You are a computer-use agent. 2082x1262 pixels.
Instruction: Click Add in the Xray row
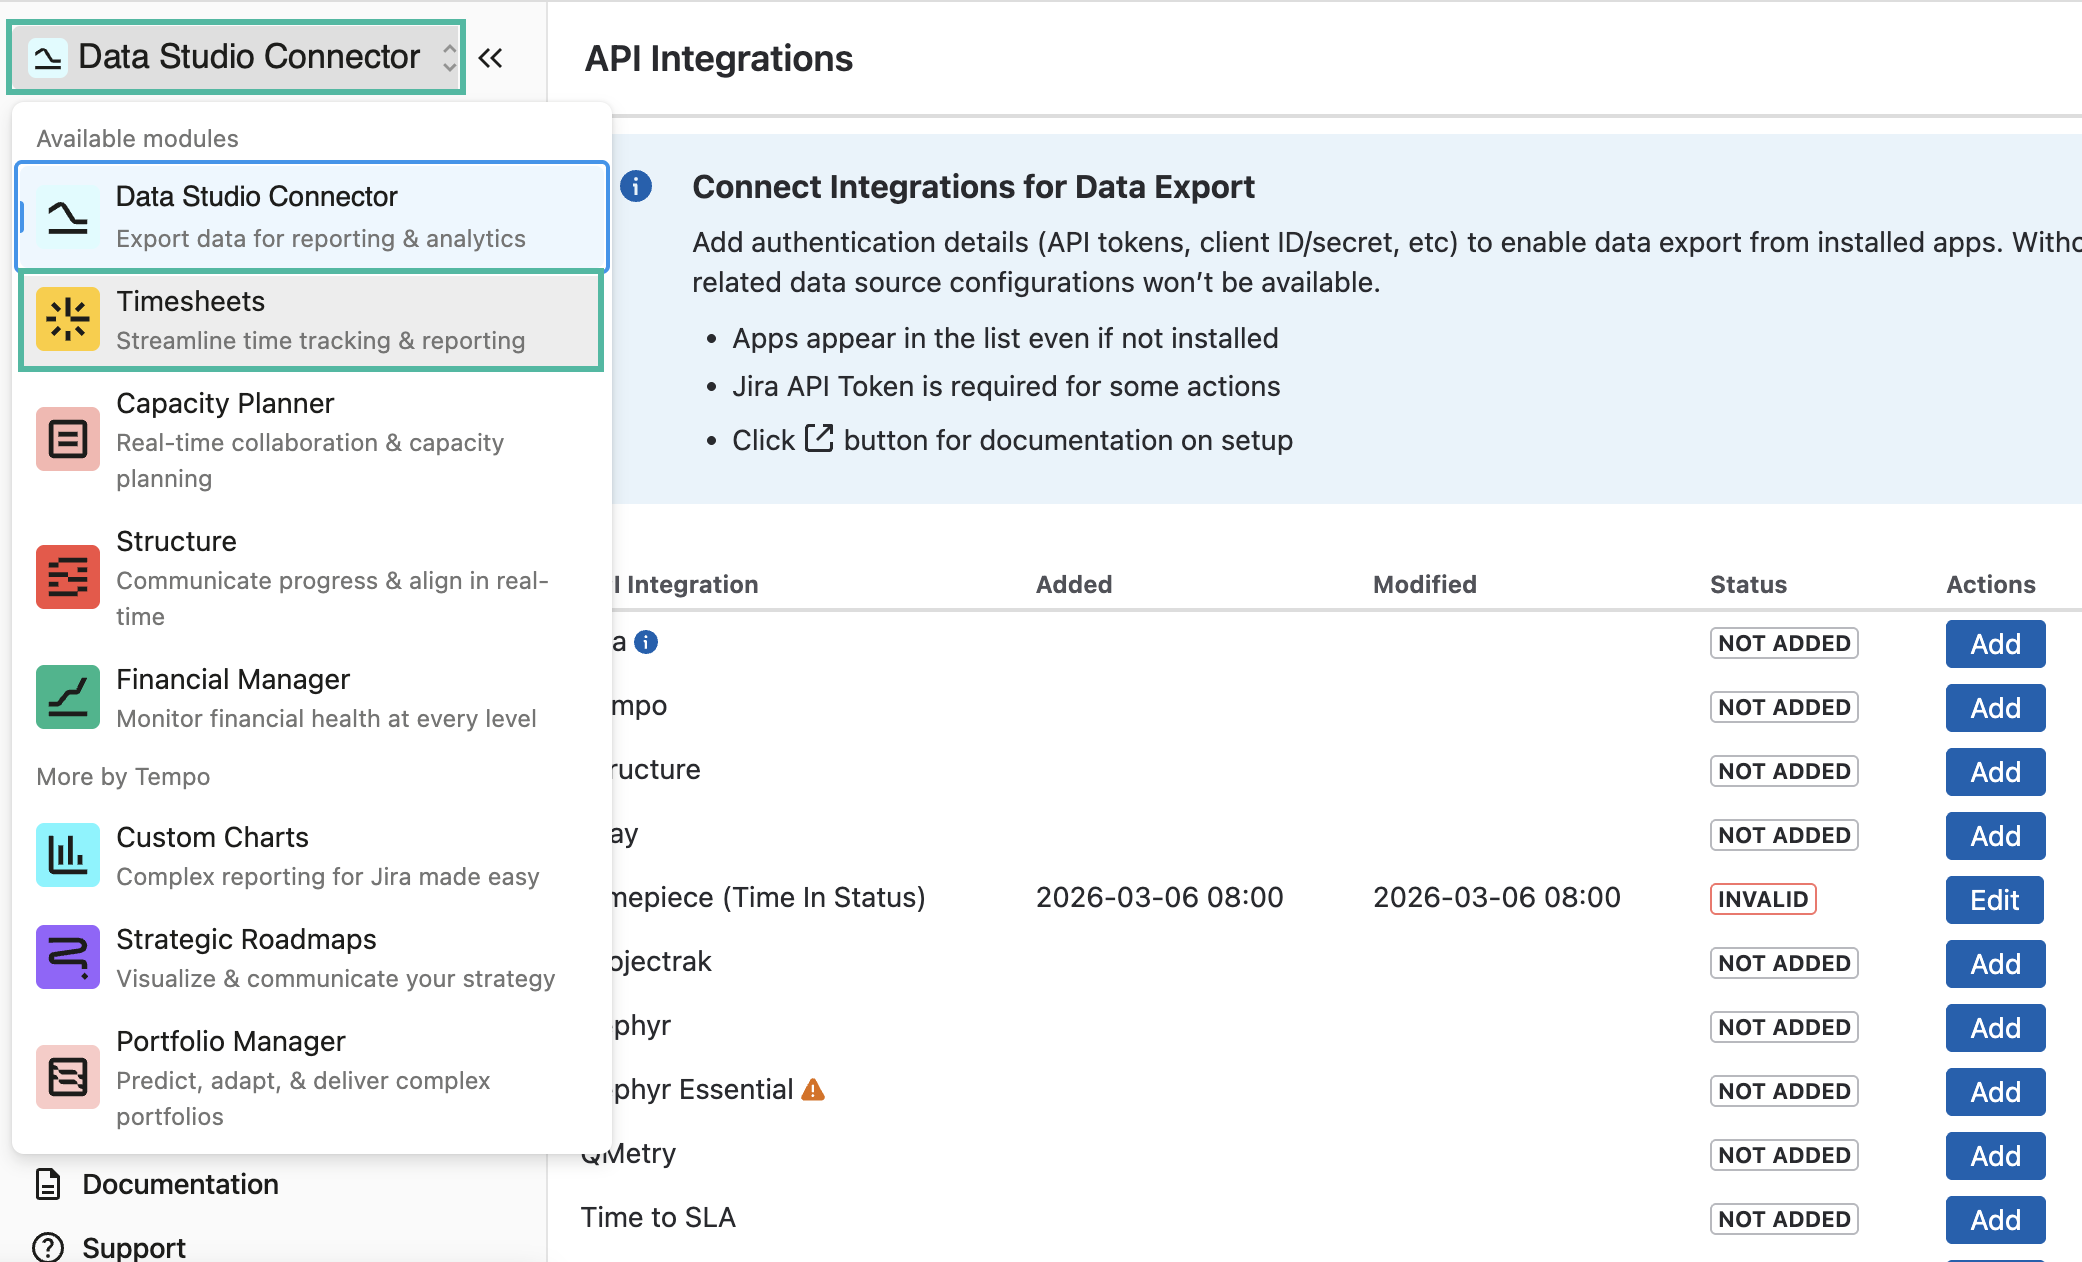[1995, 836]
